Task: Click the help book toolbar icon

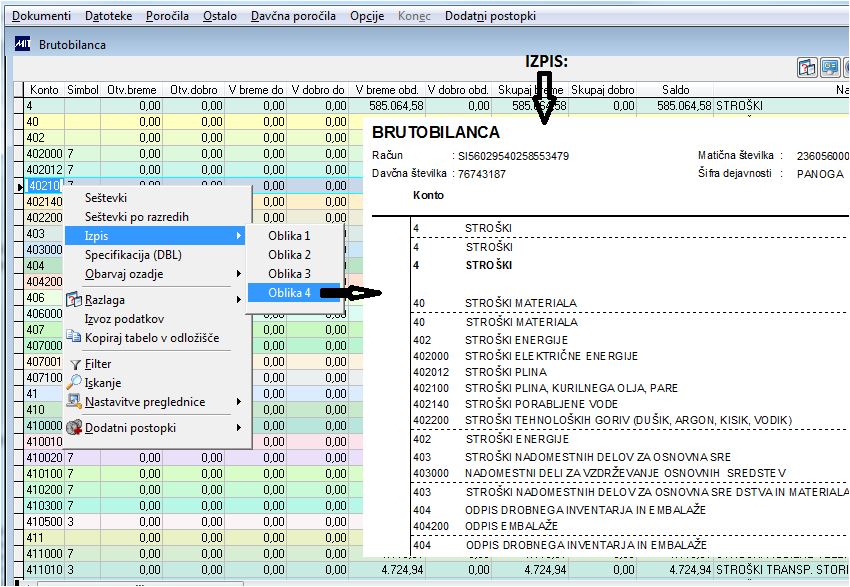Action: (807, 67)
